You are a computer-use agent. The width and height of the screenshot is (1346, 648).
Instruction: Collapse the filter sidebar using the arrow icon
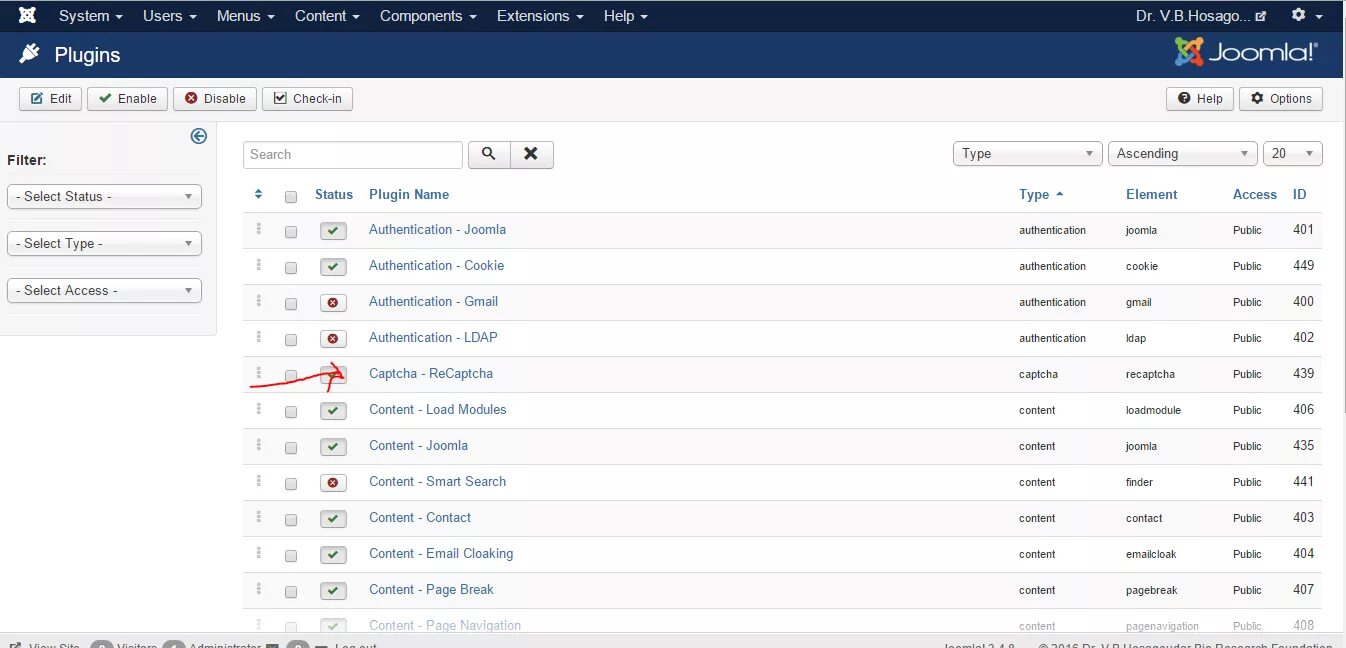(198, 135)
